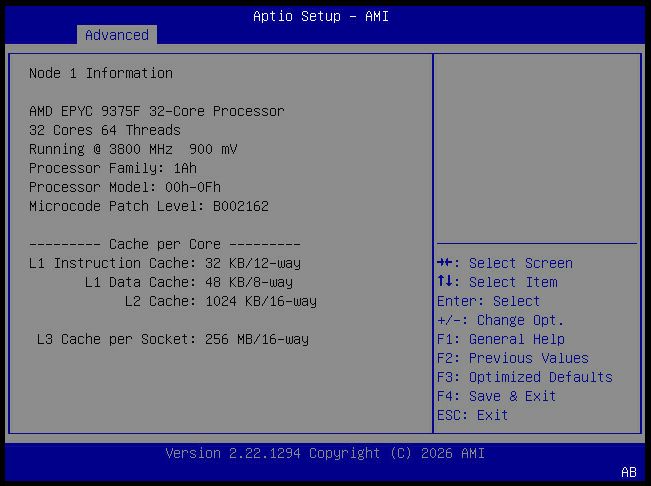The width and height of the screenshot is (651, 486).
Task: Click F2: Previous Values hint
Action: [x=513, y=358]
